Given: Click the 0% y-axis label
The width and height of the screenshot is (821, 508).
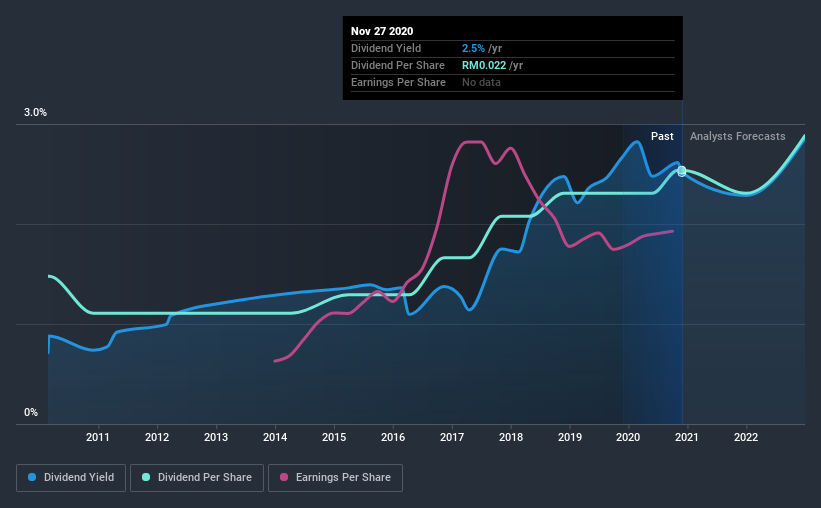Looking at the screenshot, I should click(x=31, y=413).
